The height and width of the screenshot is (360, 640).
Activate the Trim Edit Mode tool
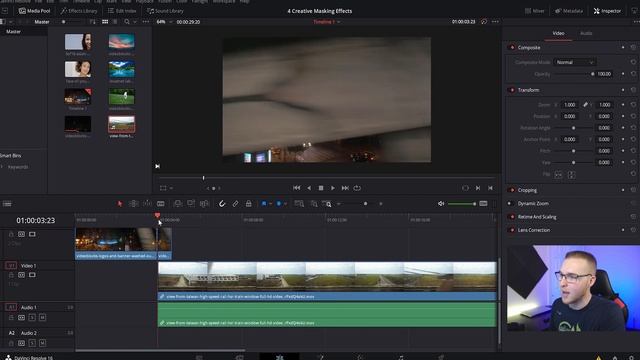click(133, 204)
